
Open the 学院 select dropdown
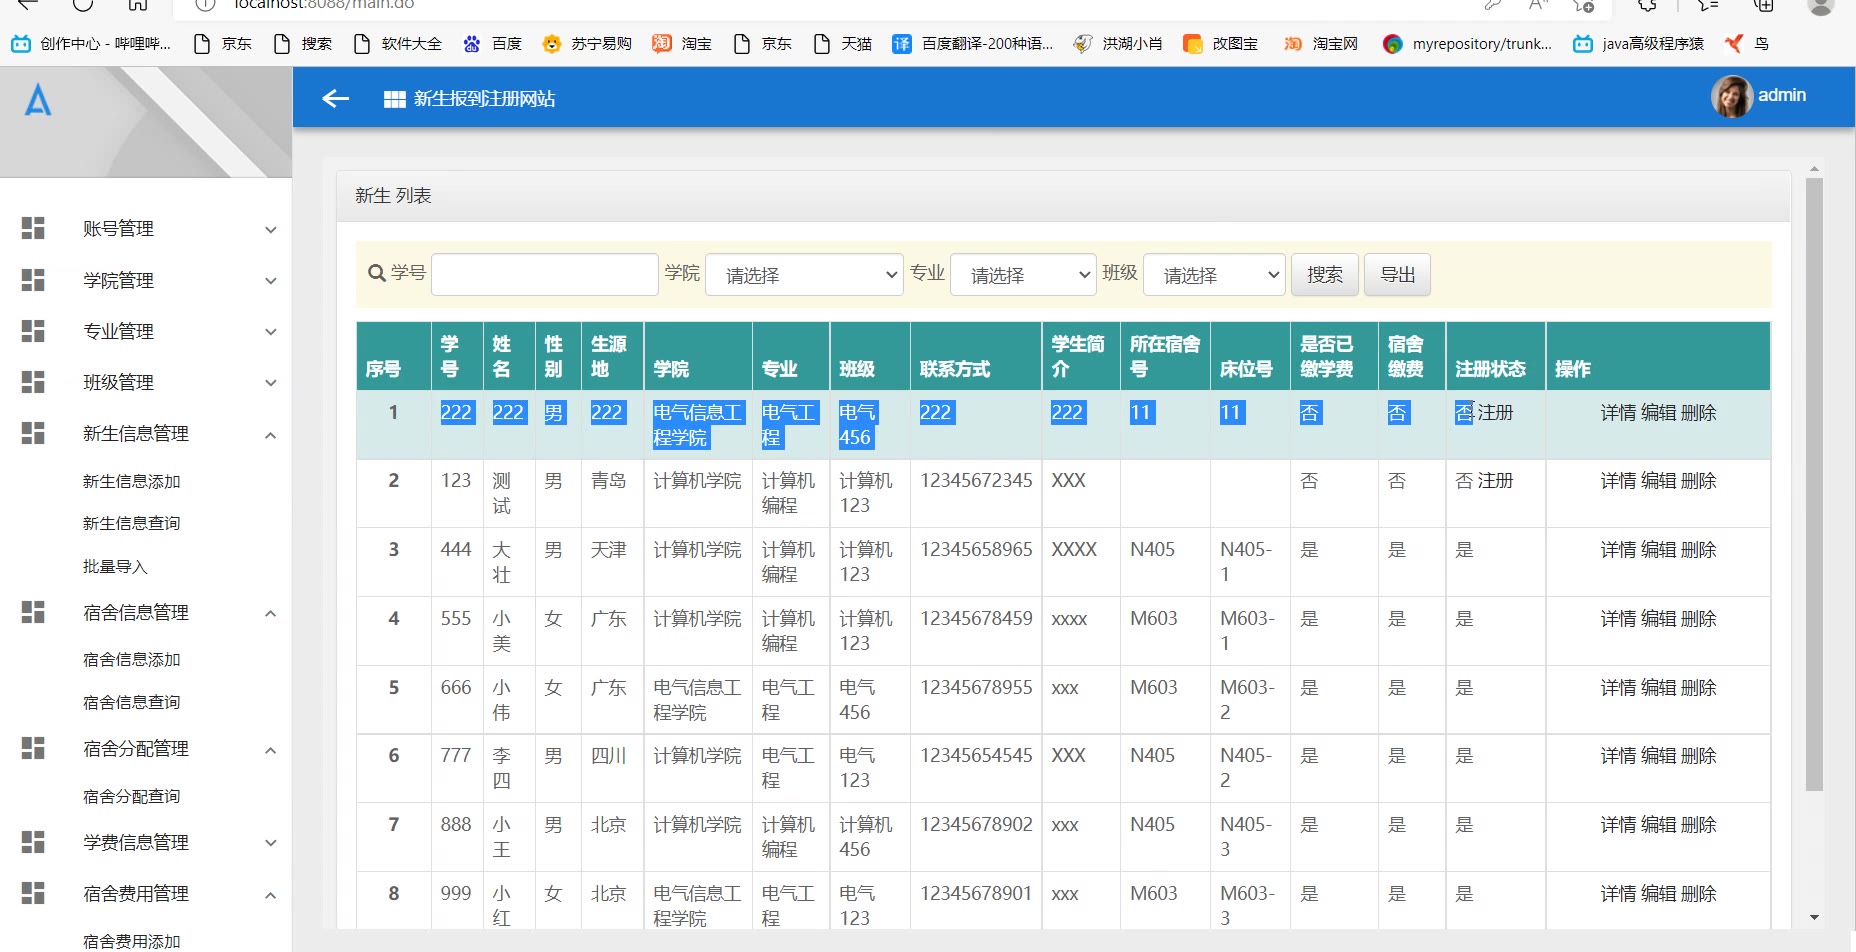pos(804,275)
